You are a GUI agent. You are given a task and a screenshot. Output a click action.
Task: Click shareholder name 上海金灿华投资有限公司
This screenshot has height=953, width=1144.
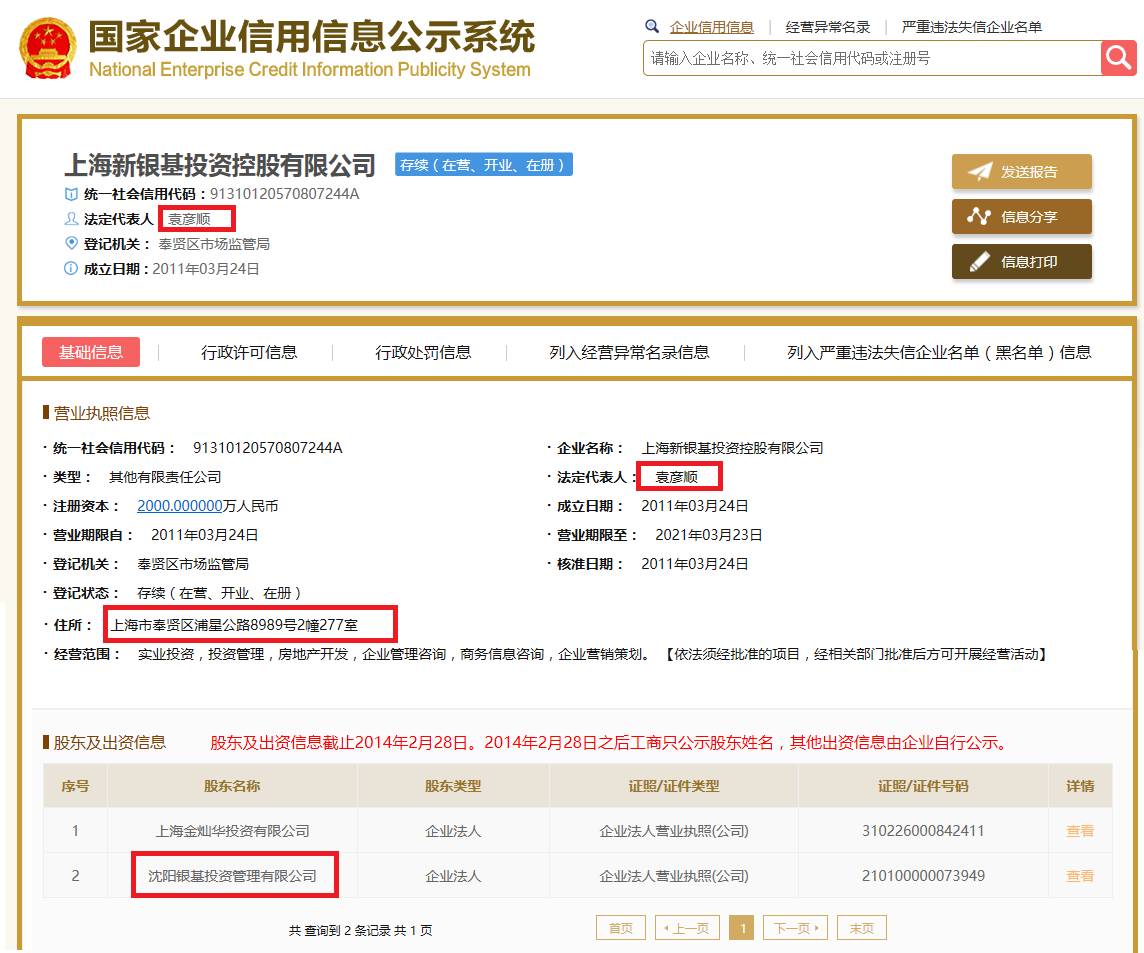coord(233,830)
